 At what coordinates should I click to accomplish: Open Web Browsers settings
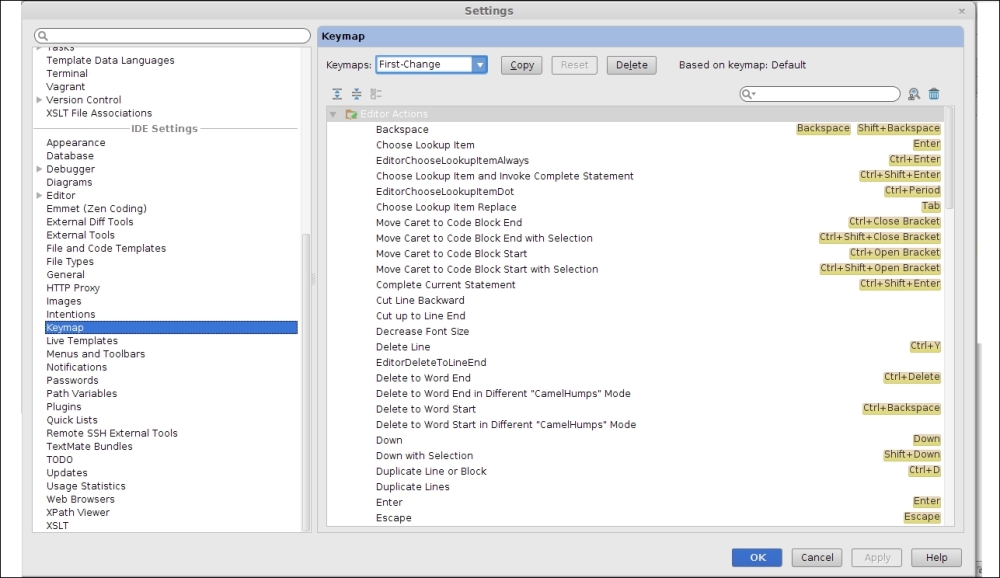pos(80,499)
